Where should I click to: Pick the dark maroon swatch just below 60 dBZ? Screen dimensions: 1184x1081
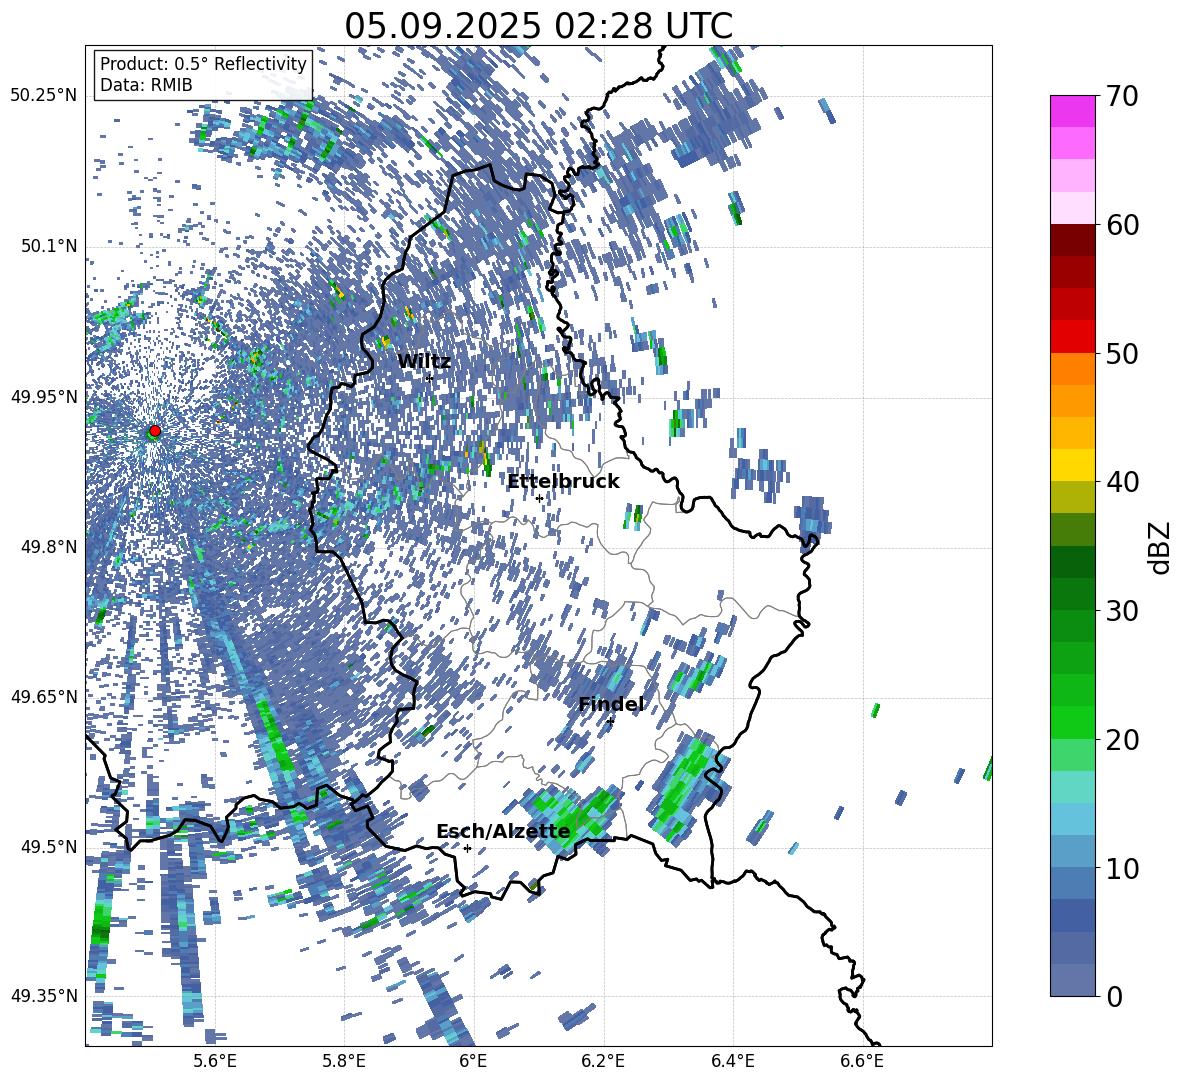pos(1072,240)
